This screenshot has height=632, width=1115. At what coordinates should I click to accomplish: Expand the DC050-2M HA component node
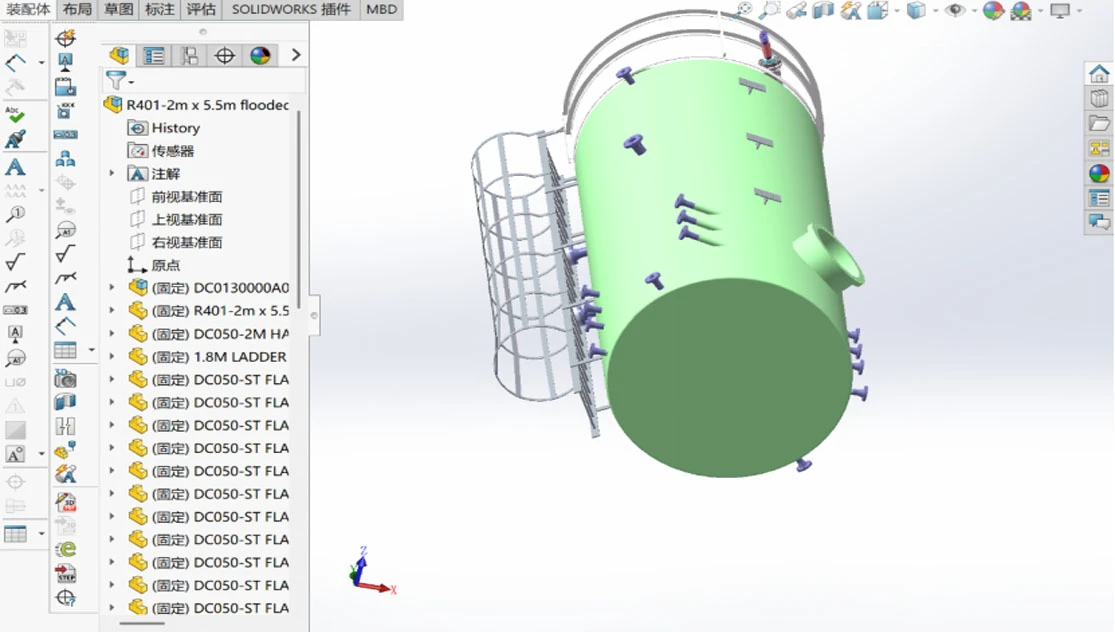click(112, 333)
